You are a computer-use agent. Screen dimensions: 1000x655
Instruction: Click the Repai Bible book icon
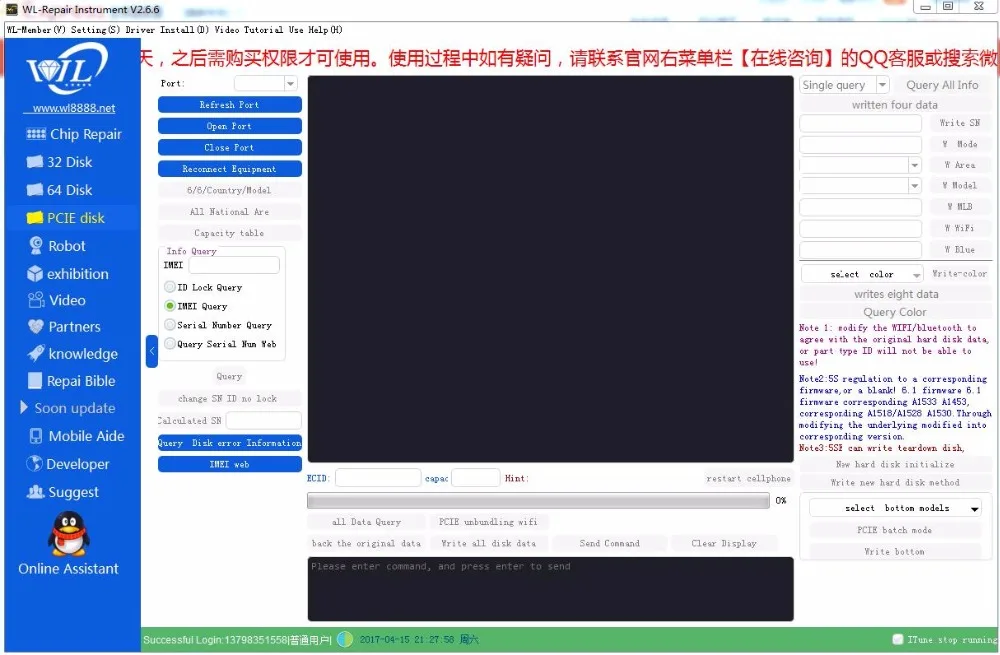tap(35, 381)
